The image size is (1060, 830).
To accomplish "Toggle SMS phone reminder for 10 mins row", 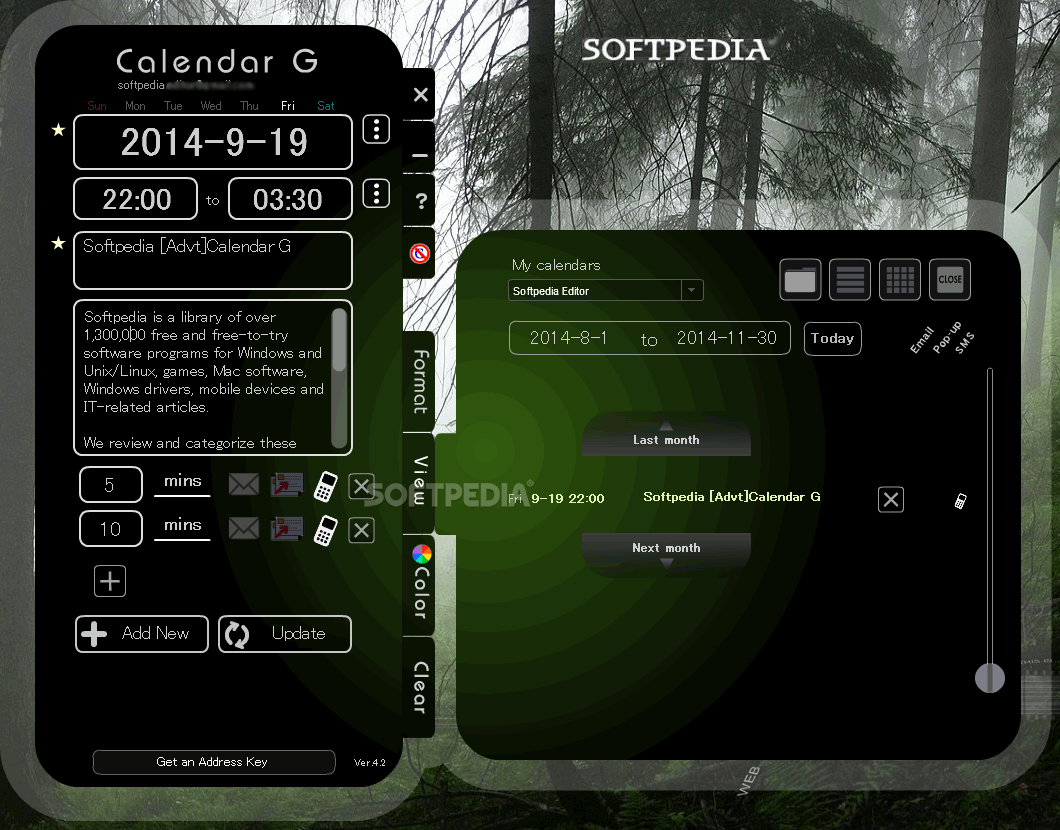I will (x=326, y=530).
